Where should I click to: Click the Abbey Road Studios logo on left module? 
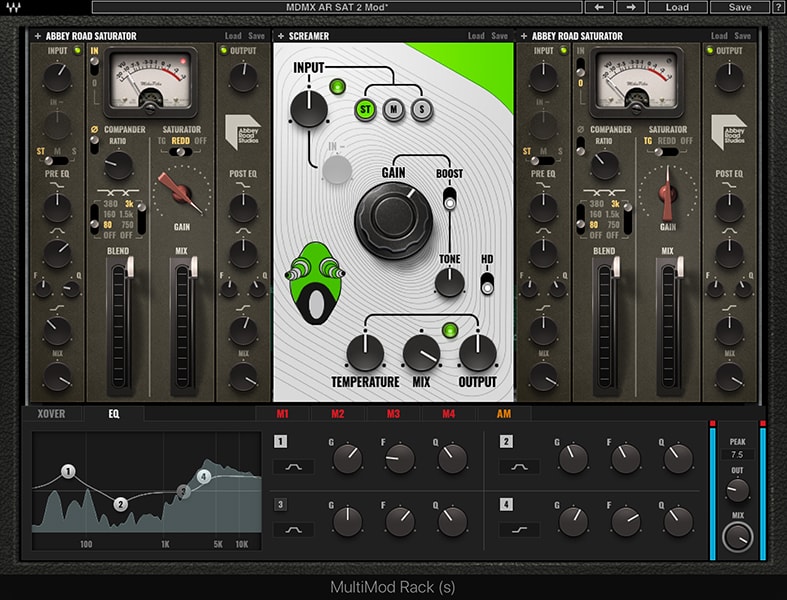point(243,132)
